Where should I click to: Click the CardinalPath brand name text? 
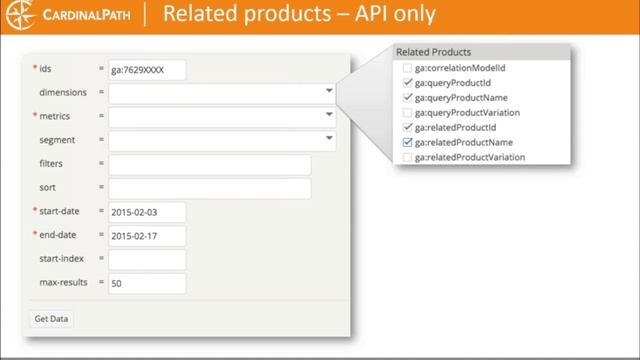87,16
